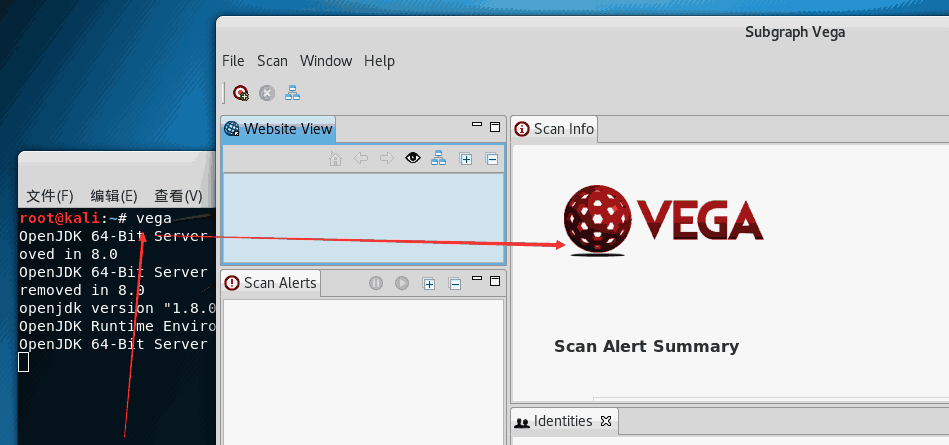Minimize the Scan Alerts panel

pos(477,279)
